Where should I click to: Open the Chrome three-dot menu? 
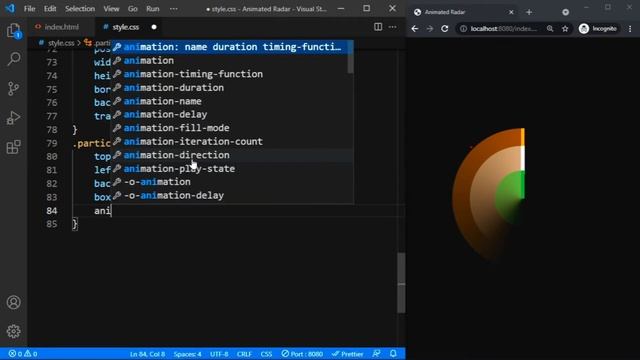[x=630, y=29]
